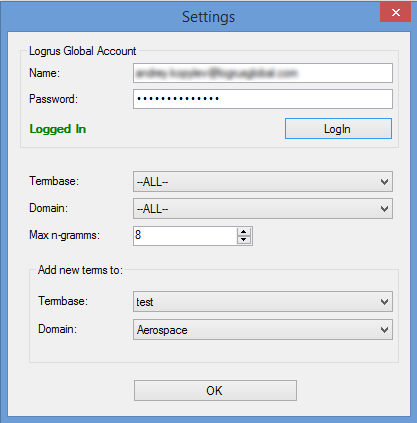Open the top Domain dropdown showing --ALL--

pos(263,209)
